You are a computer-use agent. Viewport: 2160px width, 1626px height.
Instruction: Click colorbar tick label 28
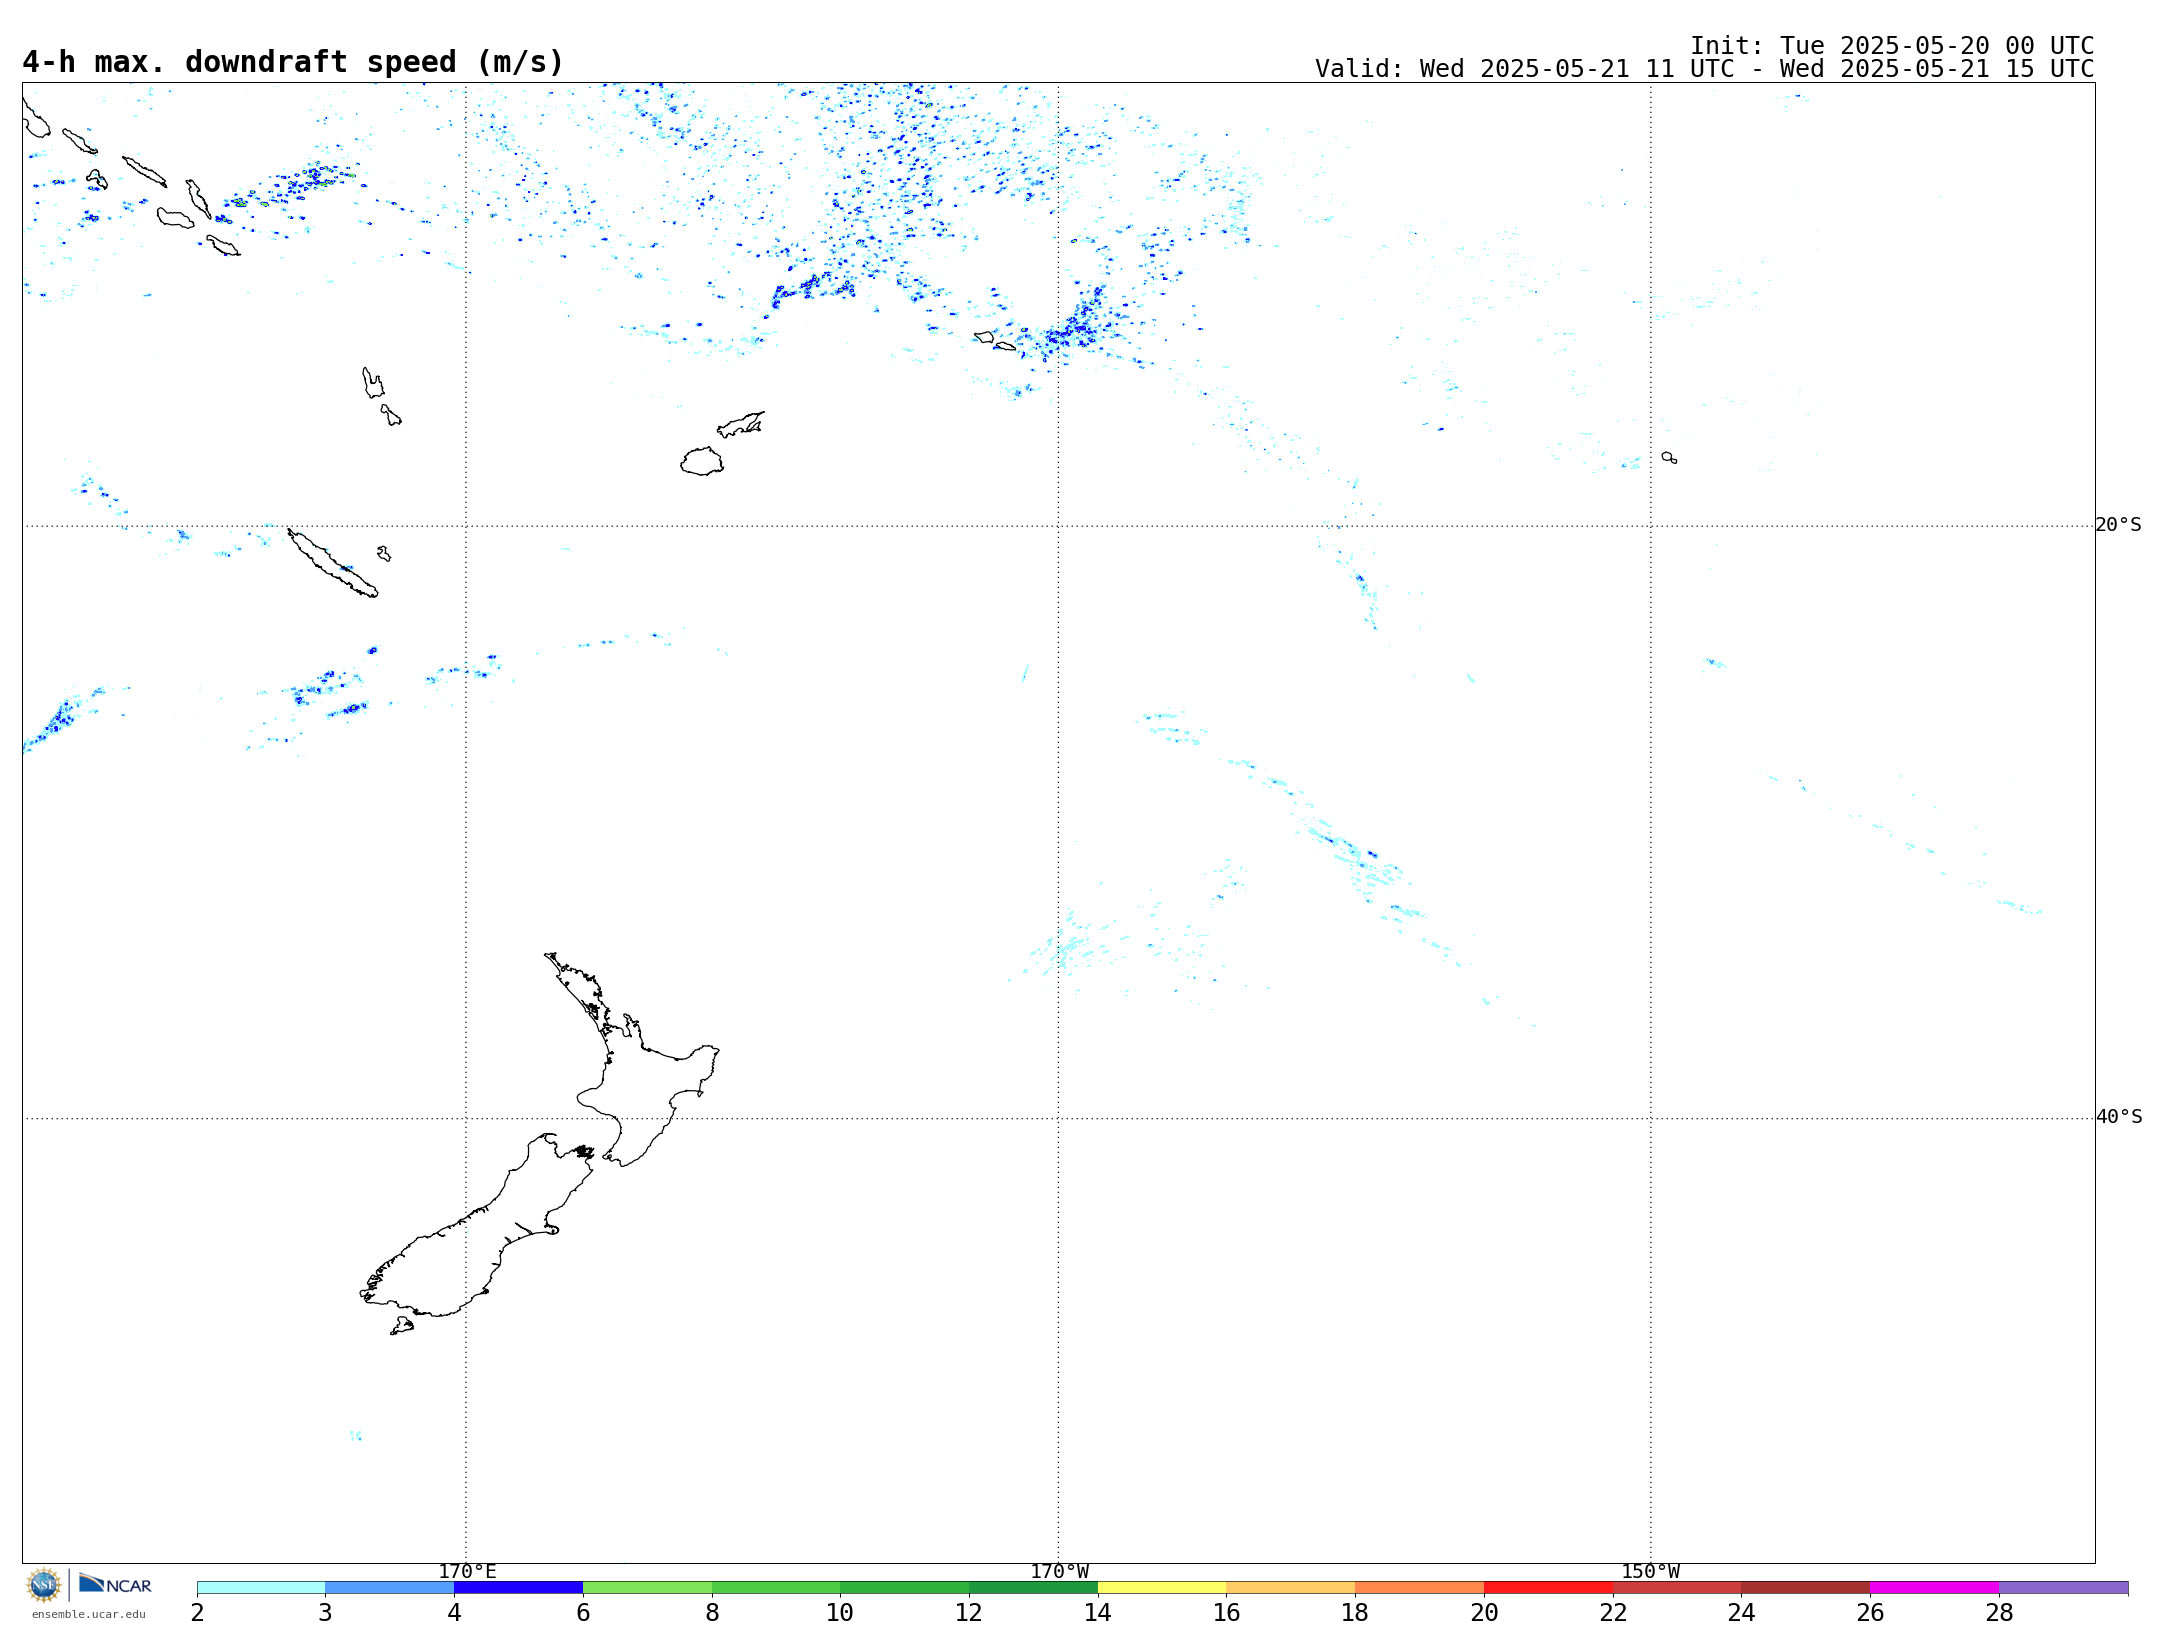1999,1612
